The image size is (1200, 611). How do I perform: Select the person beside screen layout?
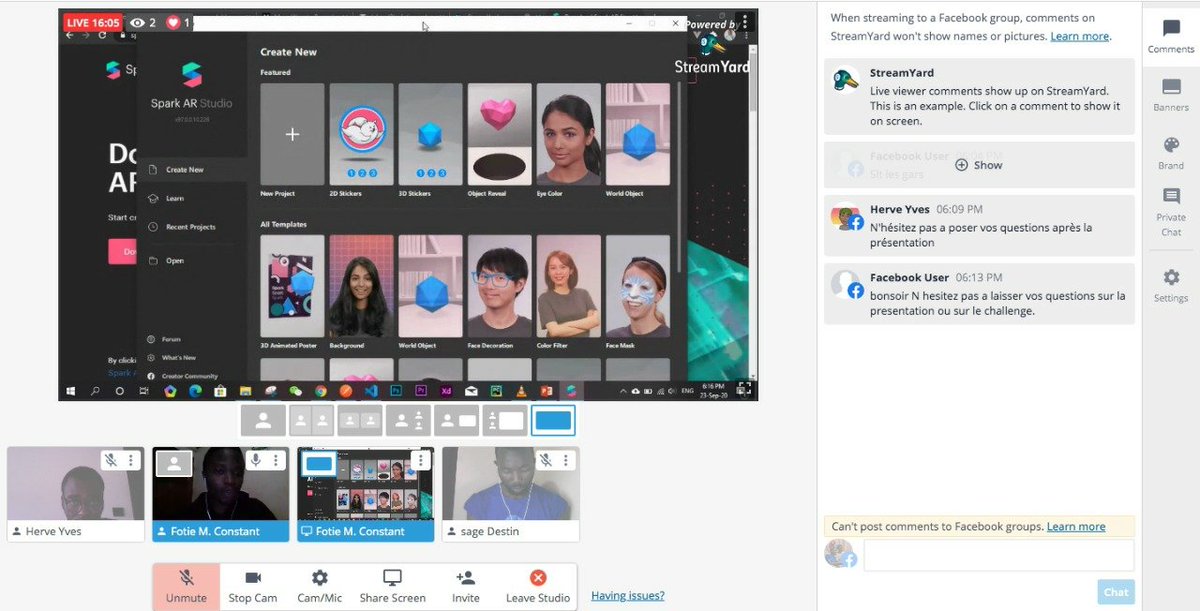point(456,421)
